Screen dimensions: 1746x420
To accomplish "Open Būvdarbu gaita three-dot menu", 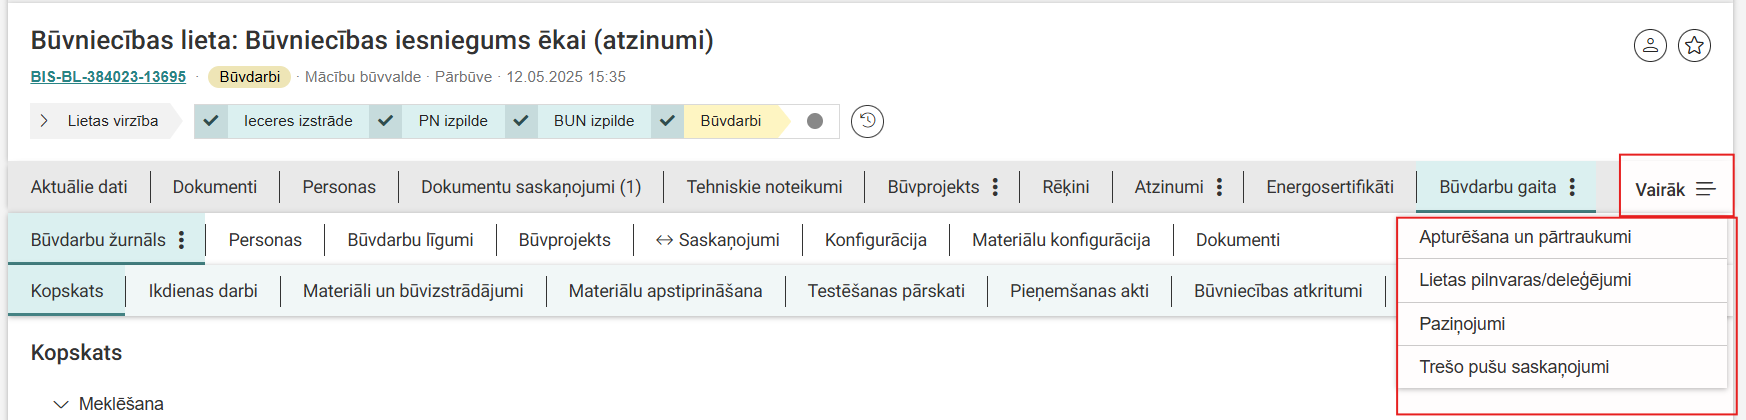I will 1572,187.
